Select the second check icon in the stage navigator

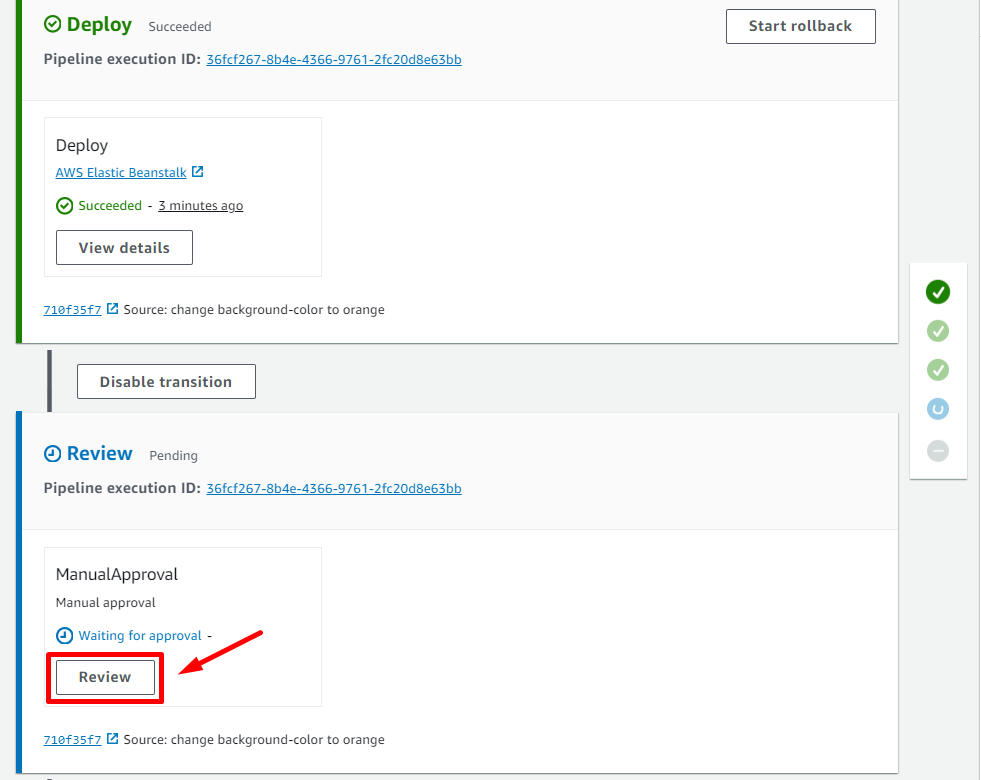pos(937,331)
